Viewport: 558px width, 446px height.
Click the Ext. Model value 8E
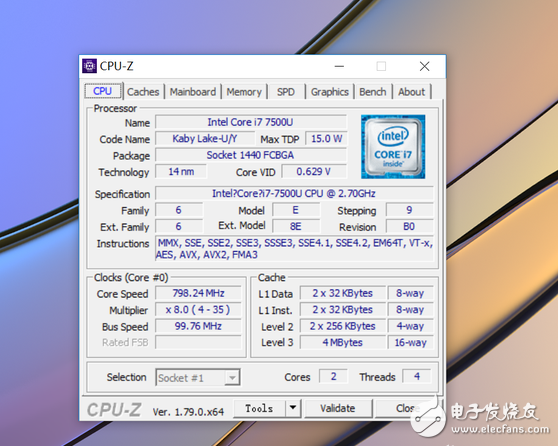tap(296, 226)
